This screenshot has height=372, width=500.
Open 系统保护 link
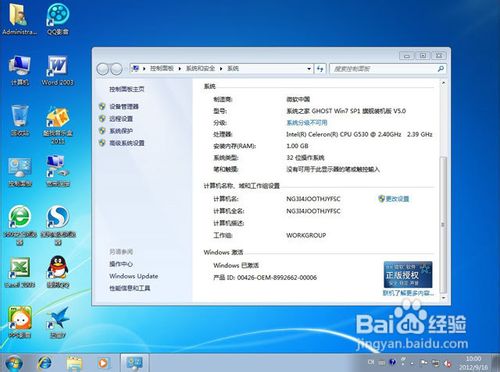click(x=121, y=131)
